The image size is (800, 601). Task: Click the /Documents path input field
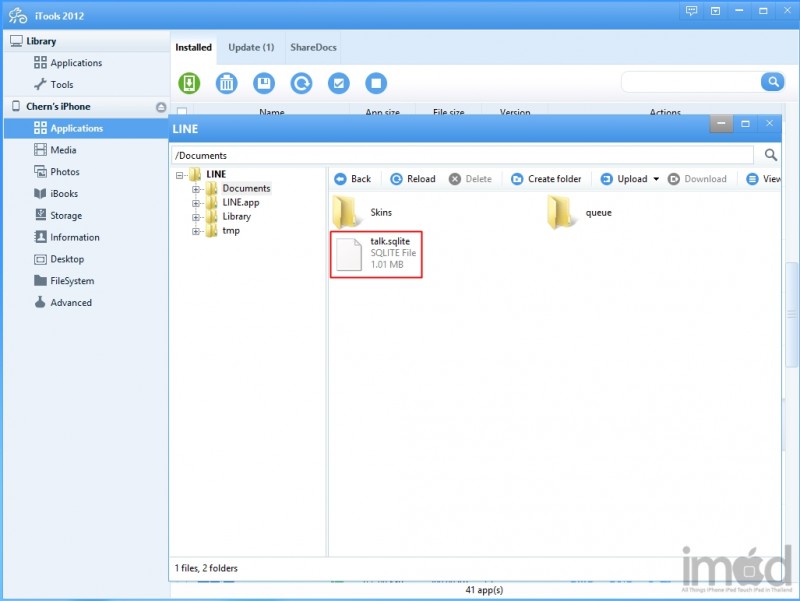pos(462,155)
